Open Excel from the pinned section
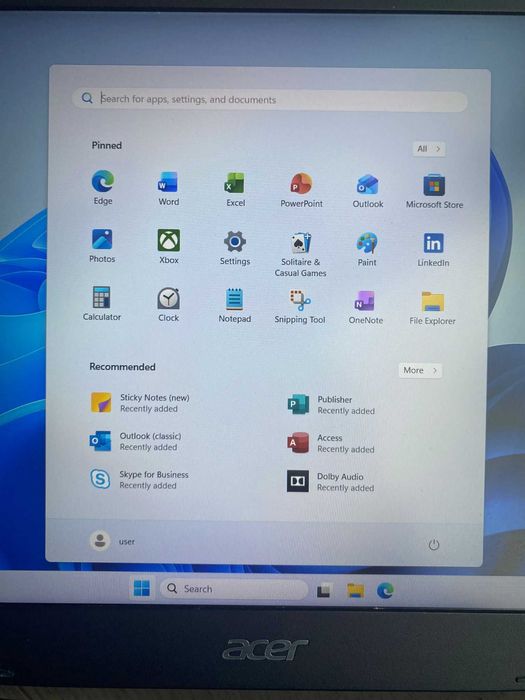 click(235, 189)
